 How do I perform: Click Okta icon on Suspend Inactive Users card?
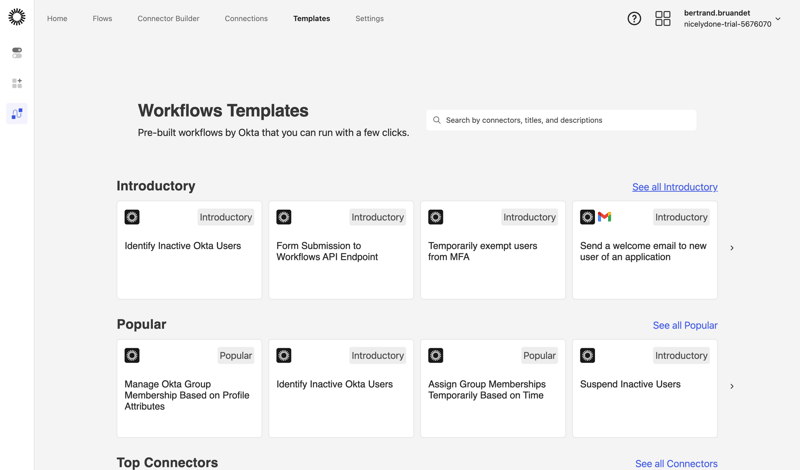point(587,355)
